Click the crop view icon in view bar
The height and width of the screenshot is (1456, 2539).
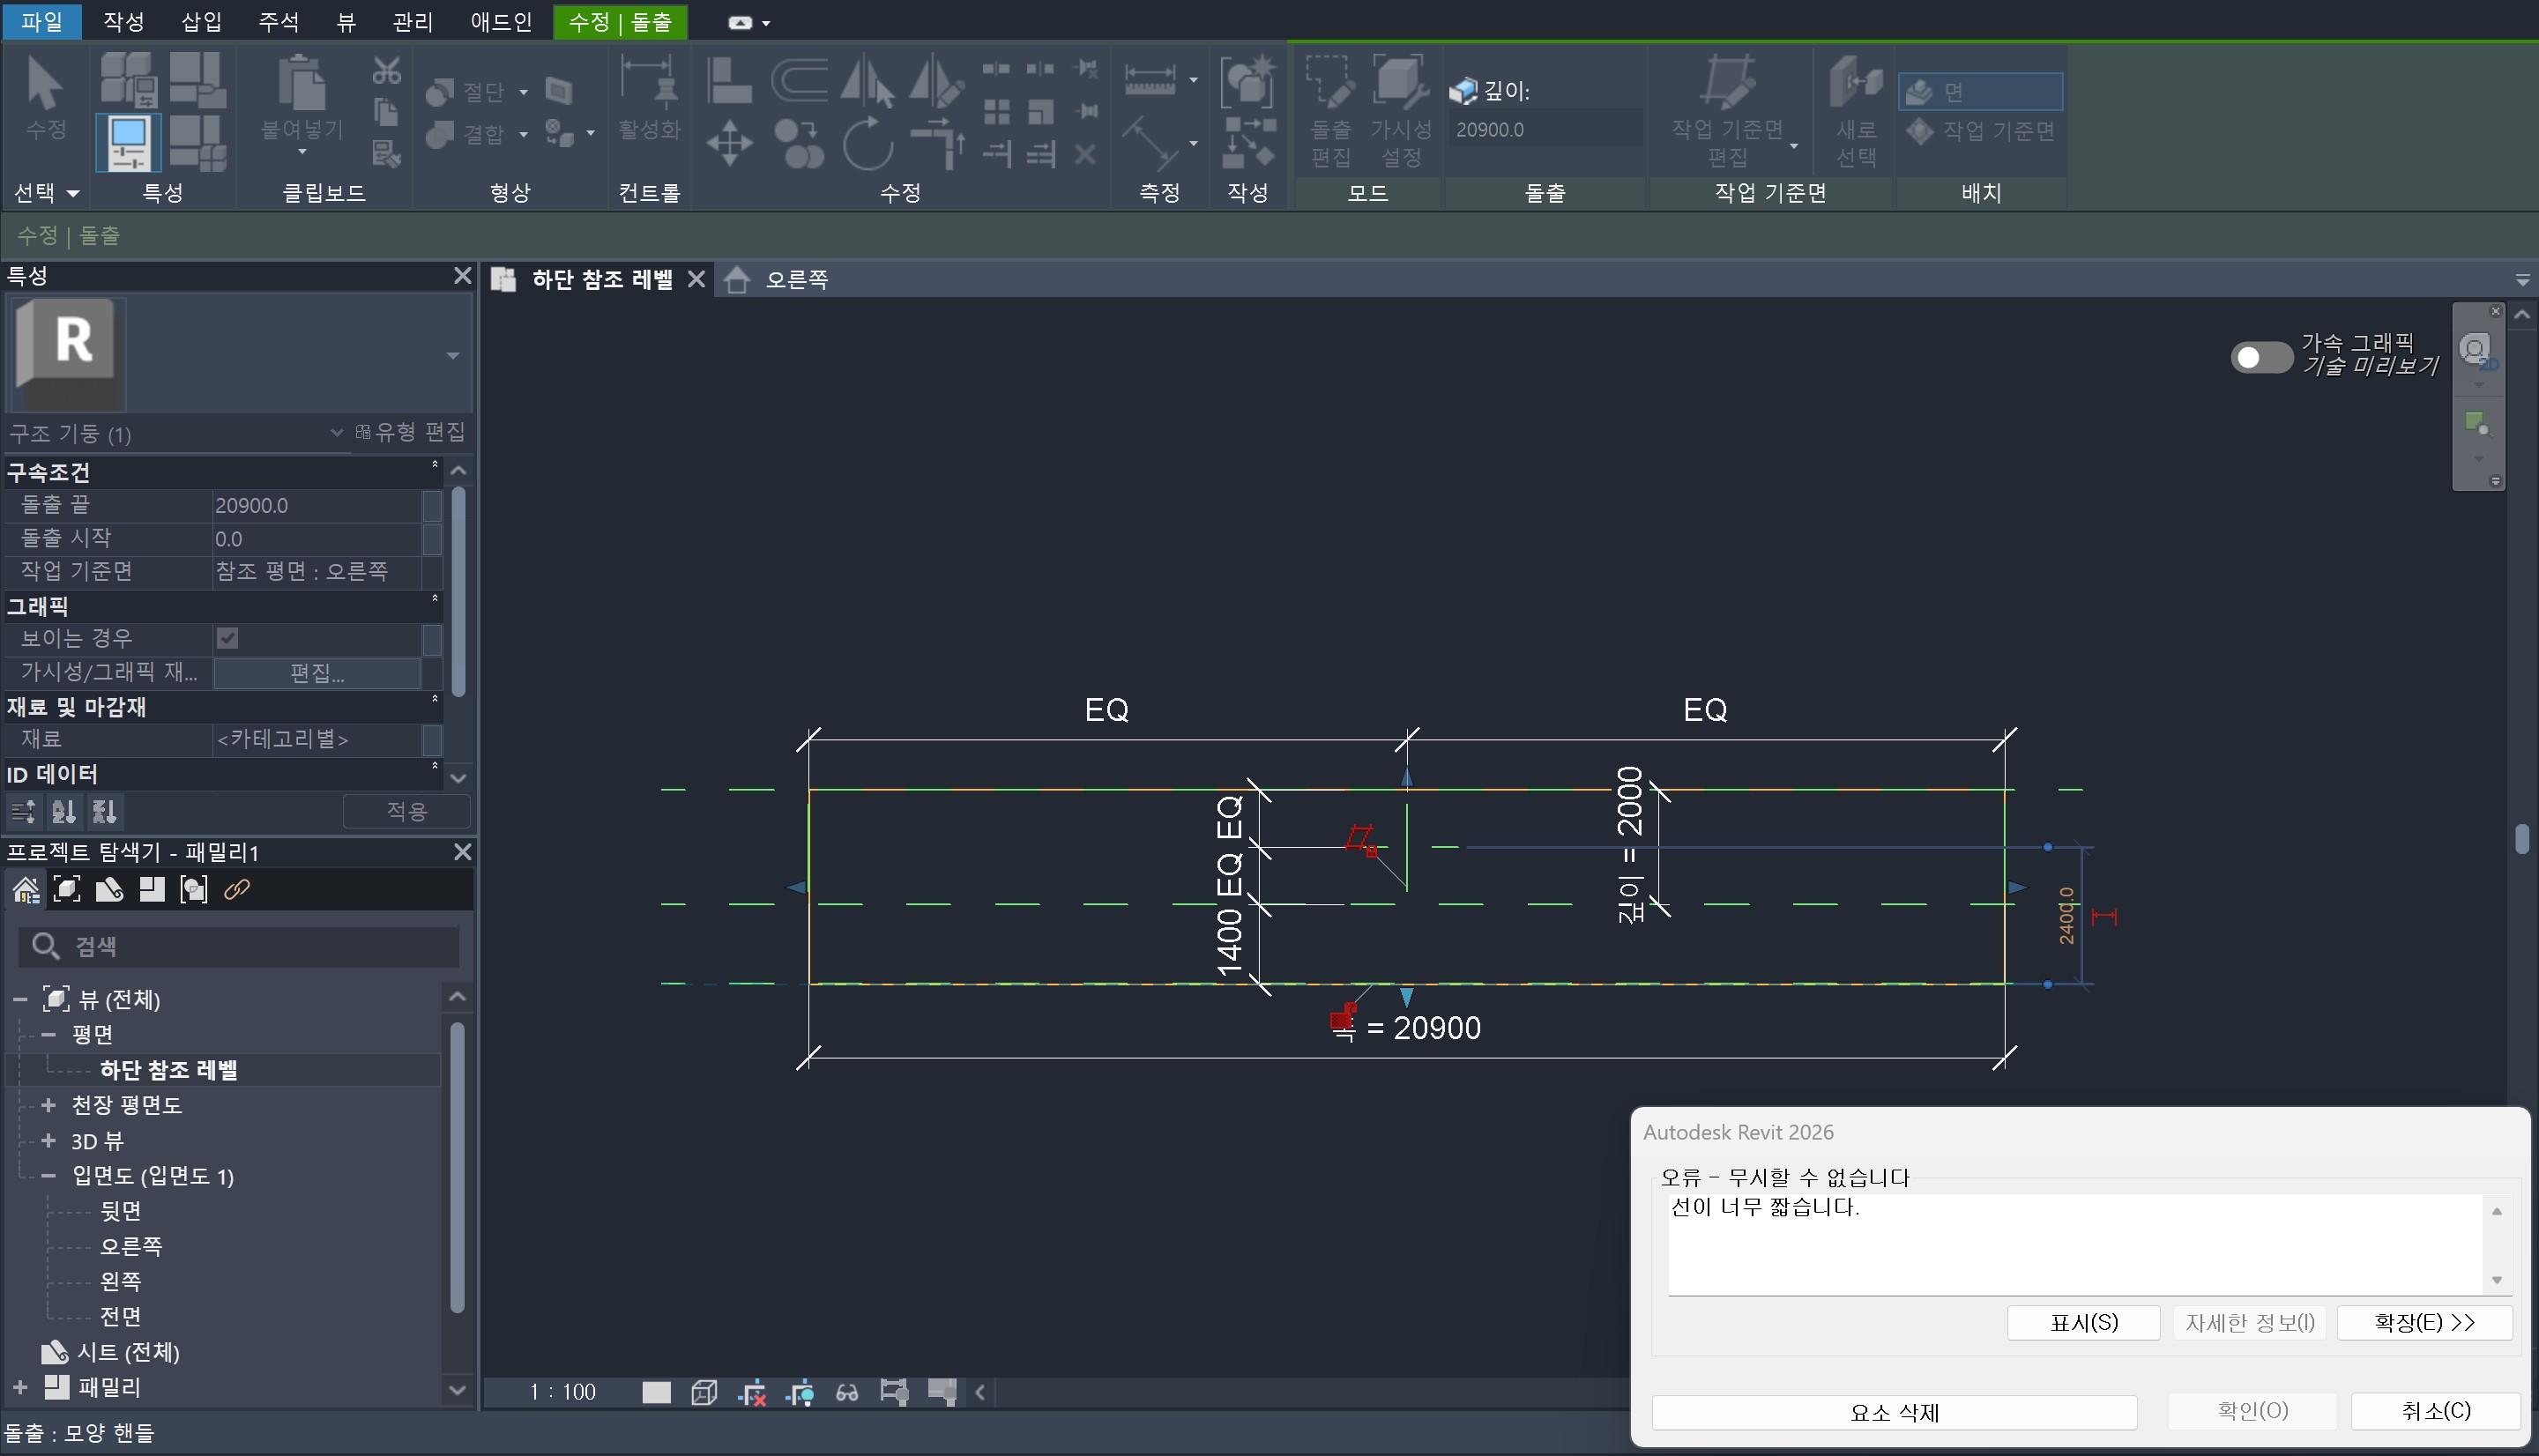coord(751,1392)
